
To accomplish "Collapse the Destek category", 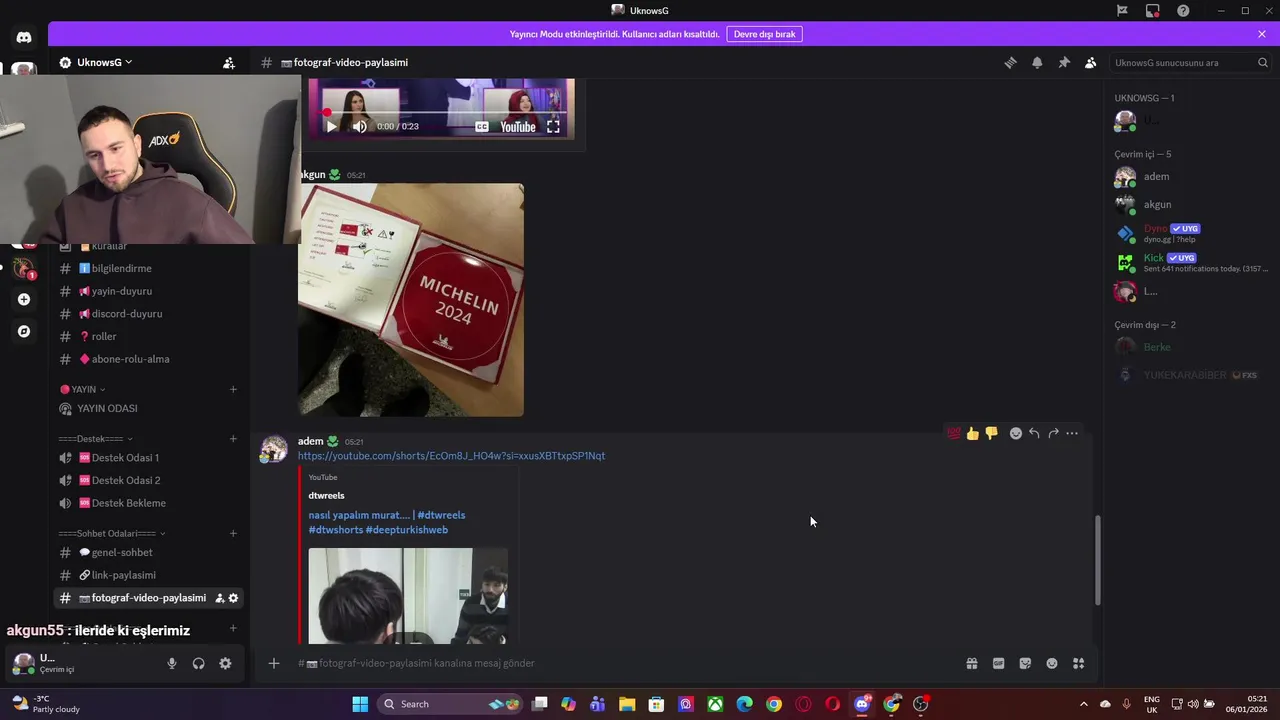I will 95,438.
